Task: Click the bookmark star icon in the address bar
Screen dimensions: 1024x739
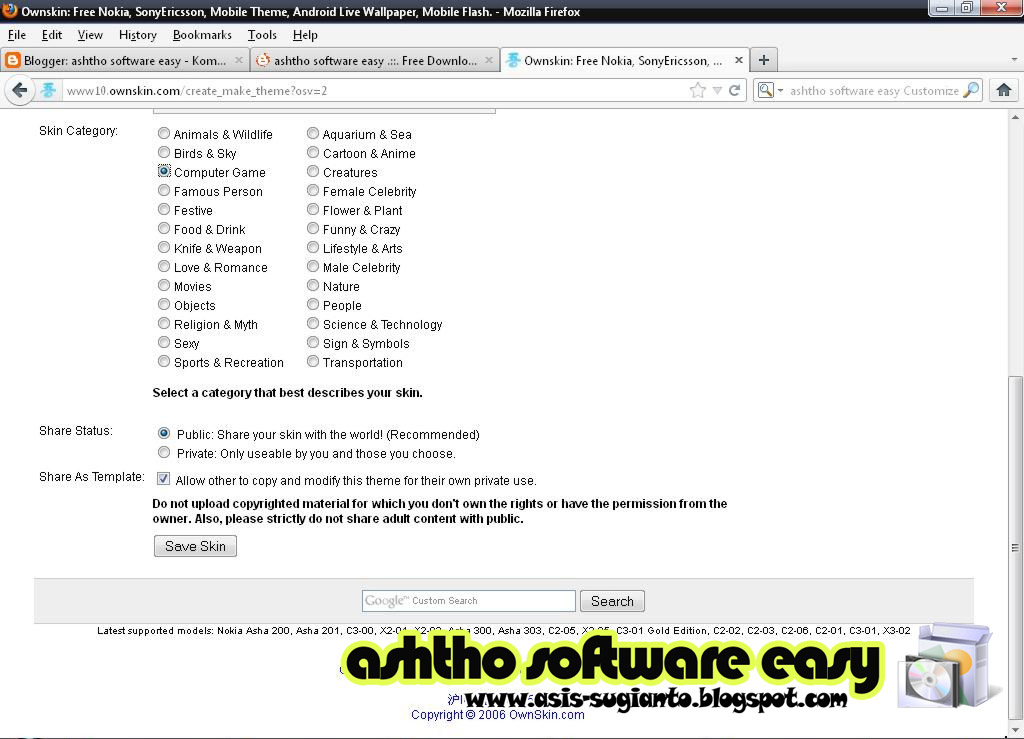Action: (697, 89)
